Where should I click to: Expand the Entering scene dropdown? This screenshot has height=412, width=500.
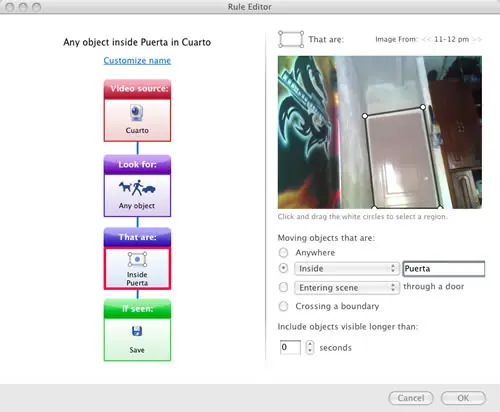(x=347, y=288)
